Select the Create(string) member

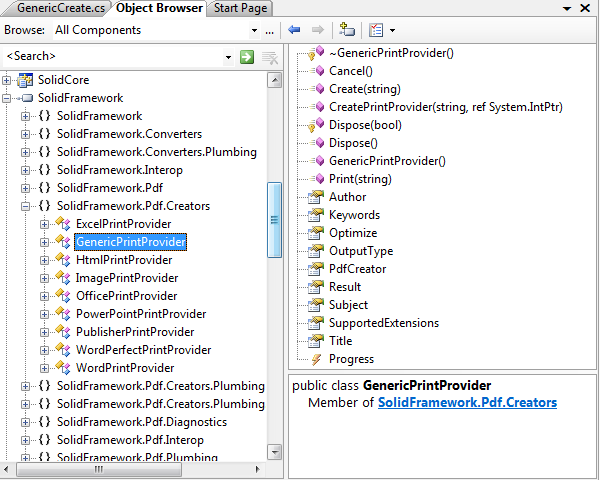pyautogui.click(x=365, y=89)
